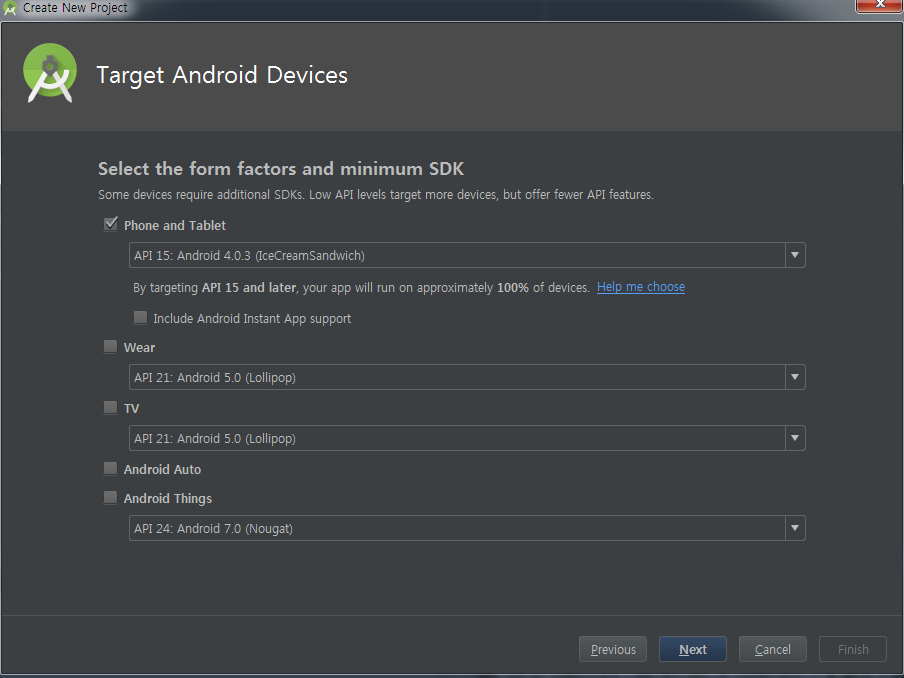Viewport: 904px width, 678px height.
Task: Click the dropdown arrow on the Wear SDK selector
Action: coord(794,377)
